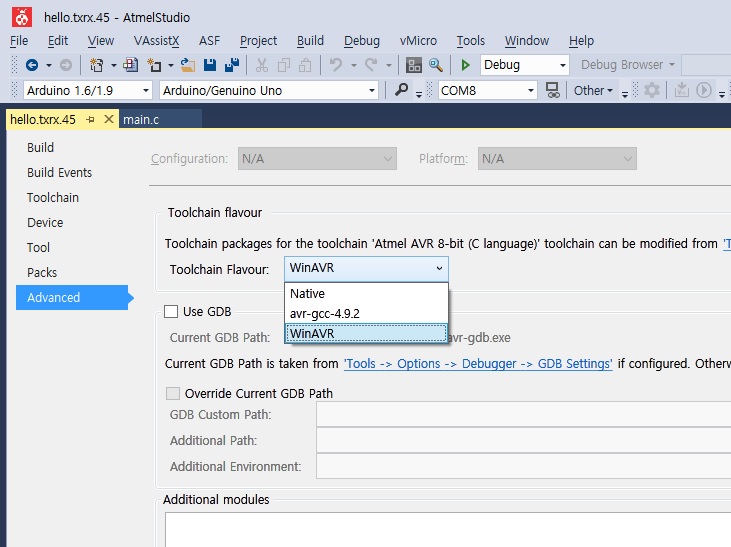Click the window layout grid icon

click(414, 65)
